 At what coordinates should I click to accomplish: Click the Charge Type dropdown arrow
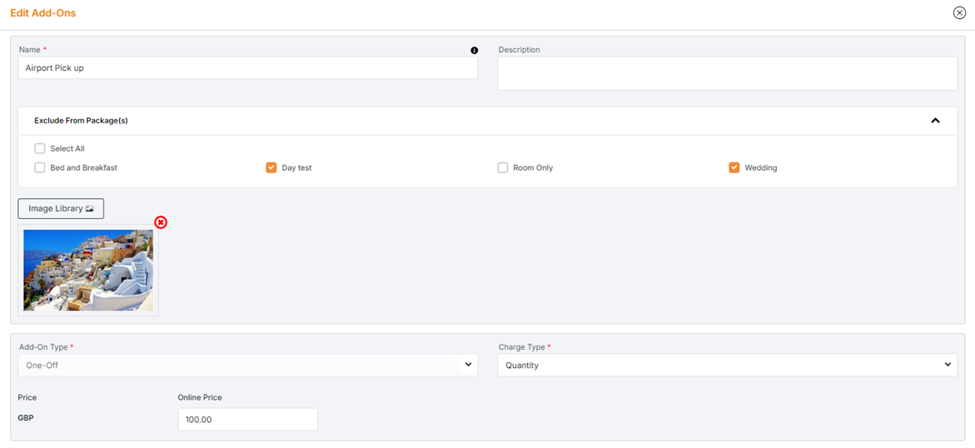pyautogui.click(x=948, y=365)
